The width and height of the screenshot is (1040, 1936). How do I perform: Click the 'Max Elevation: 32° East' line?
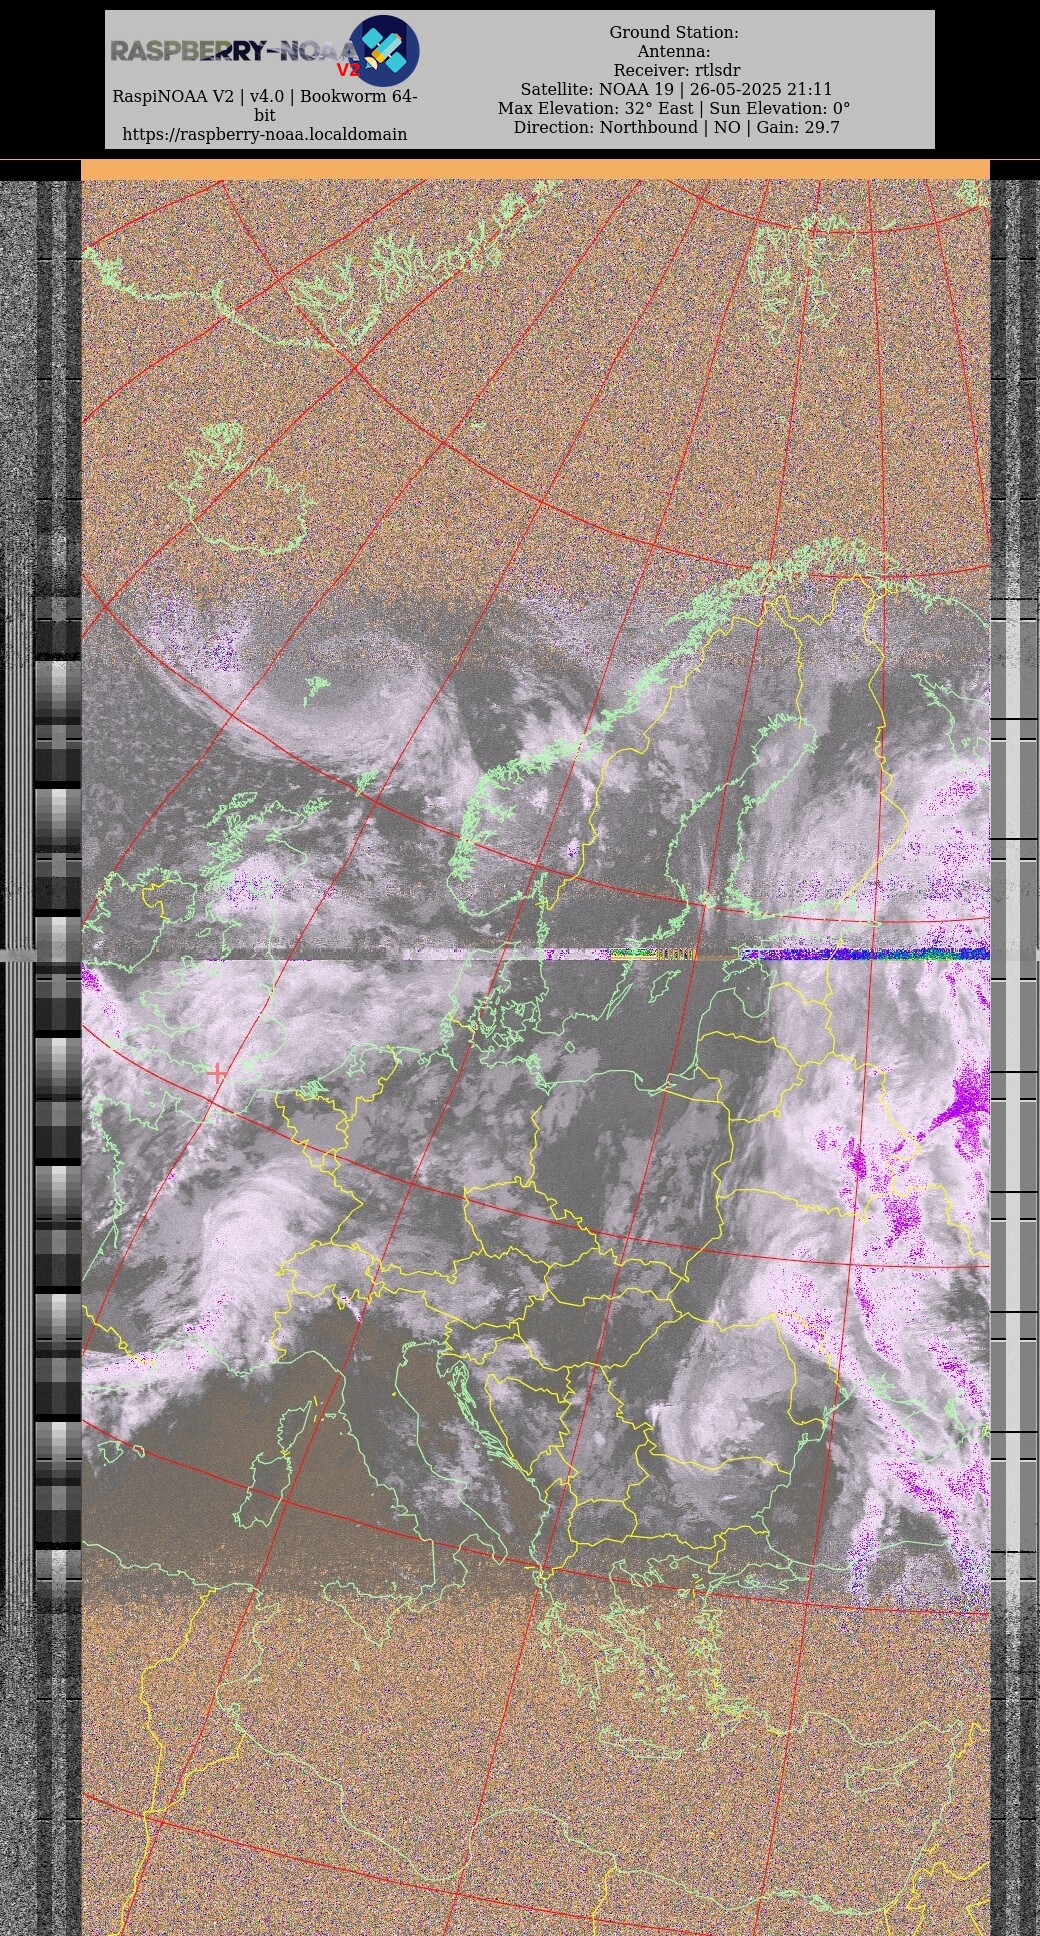tap(674, 108)
